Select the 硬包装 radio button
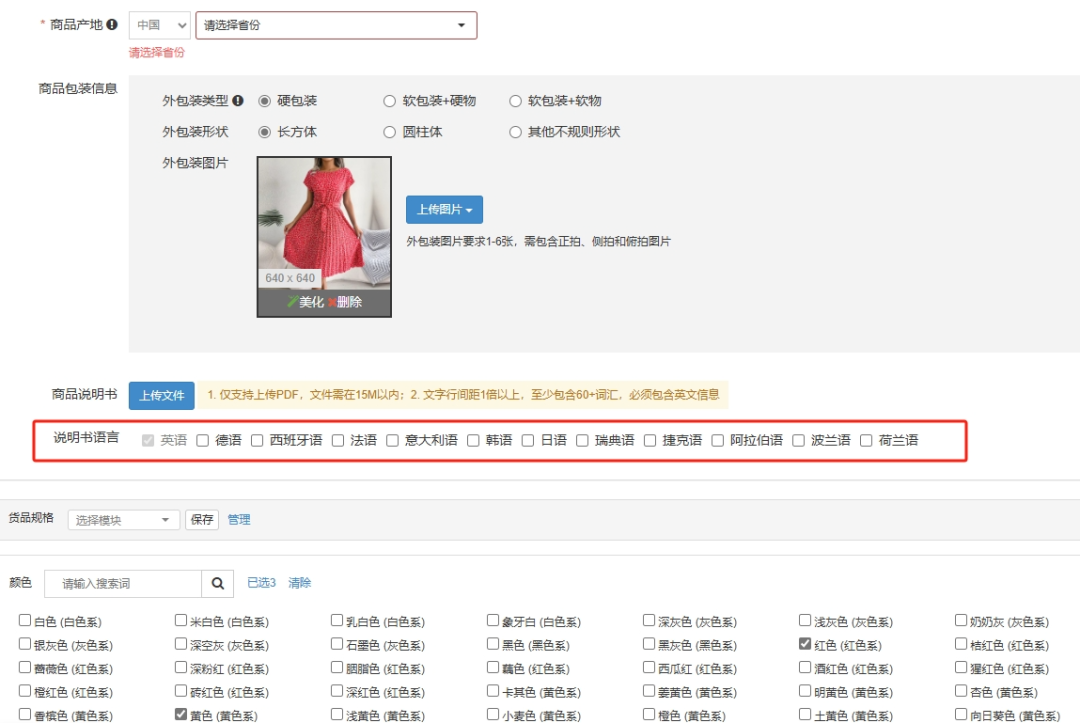 click(262, 100)
